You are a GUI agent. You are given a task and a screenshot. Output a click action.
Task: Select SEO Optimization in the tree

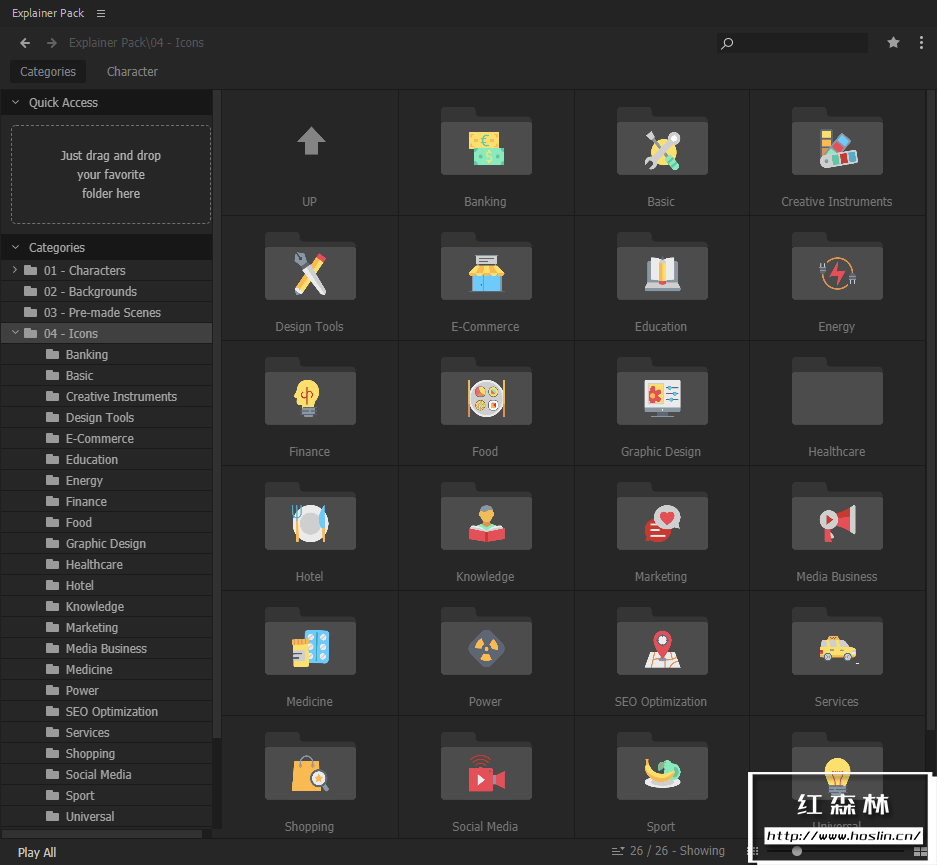(x=106, y=711)
